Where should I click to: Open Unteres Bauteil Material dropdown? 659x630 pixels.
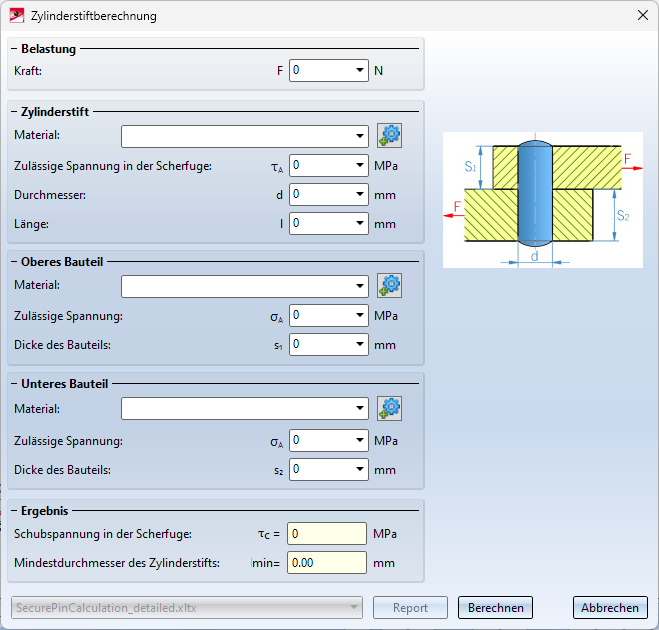(360, 408)
